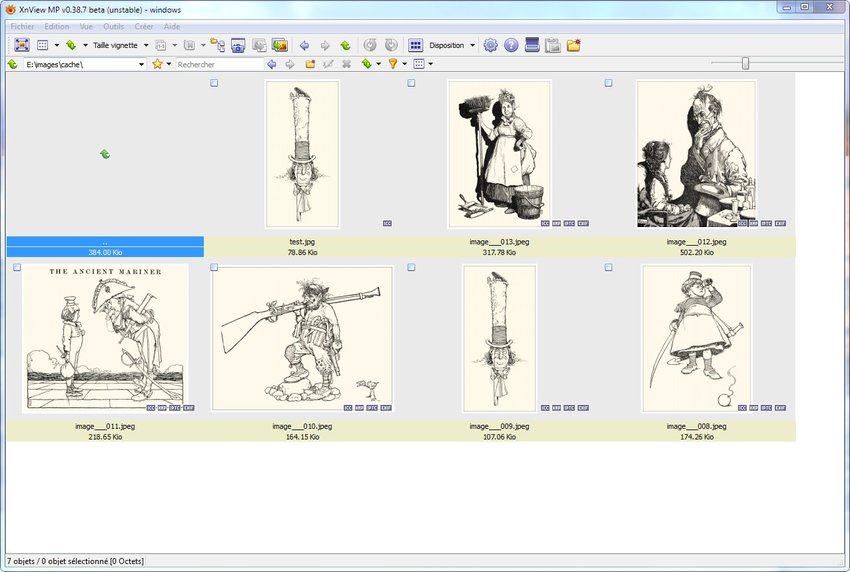Click the rename pencil icon

tap(328, 64)
